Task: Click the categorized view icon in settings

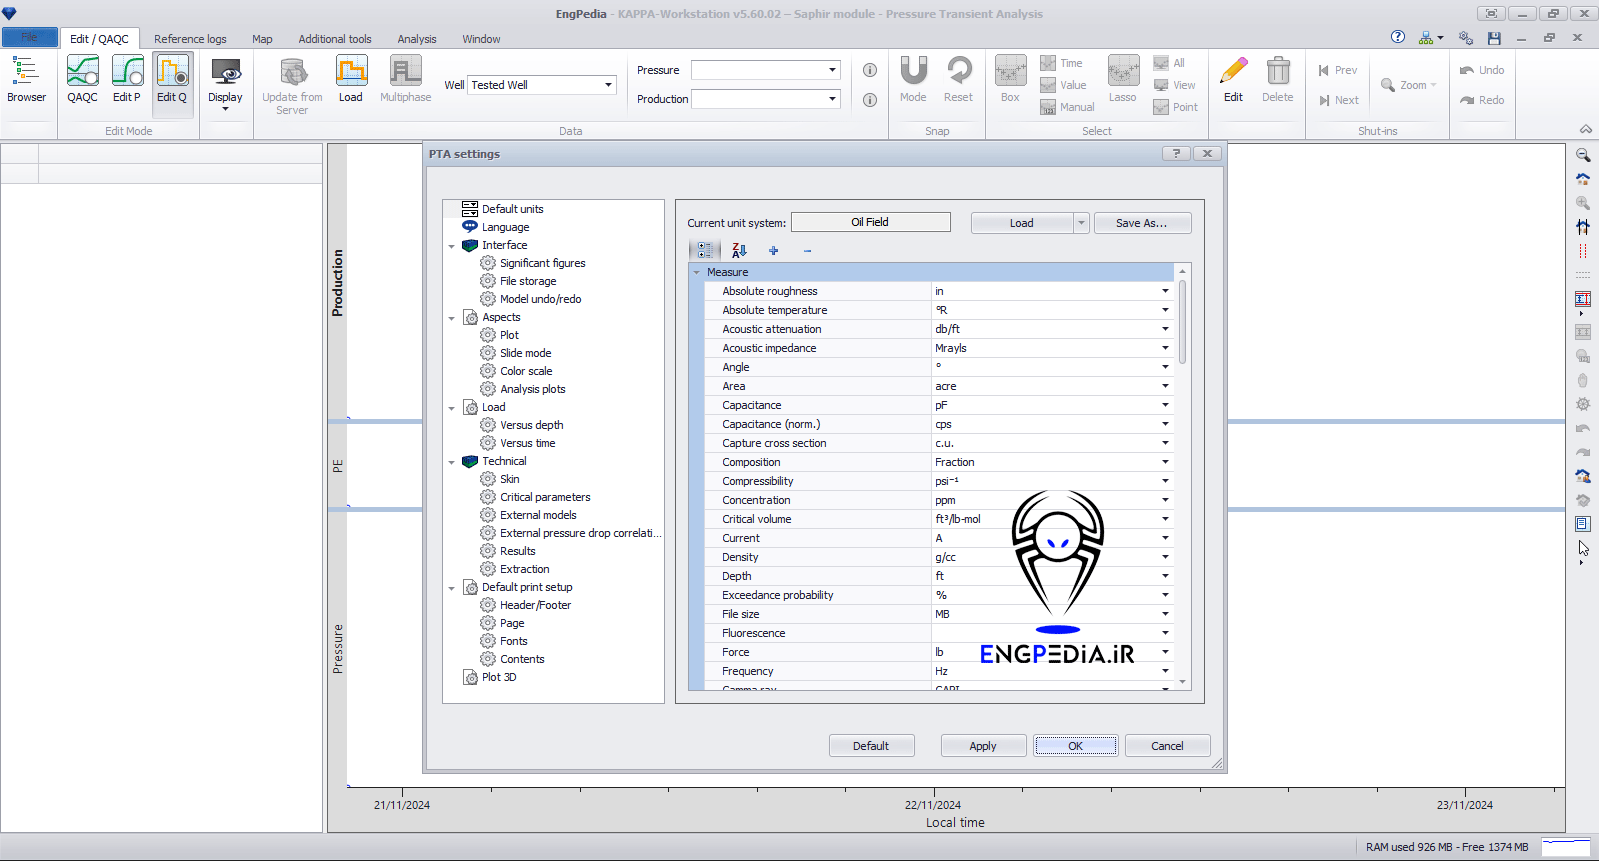Action: 705,251
